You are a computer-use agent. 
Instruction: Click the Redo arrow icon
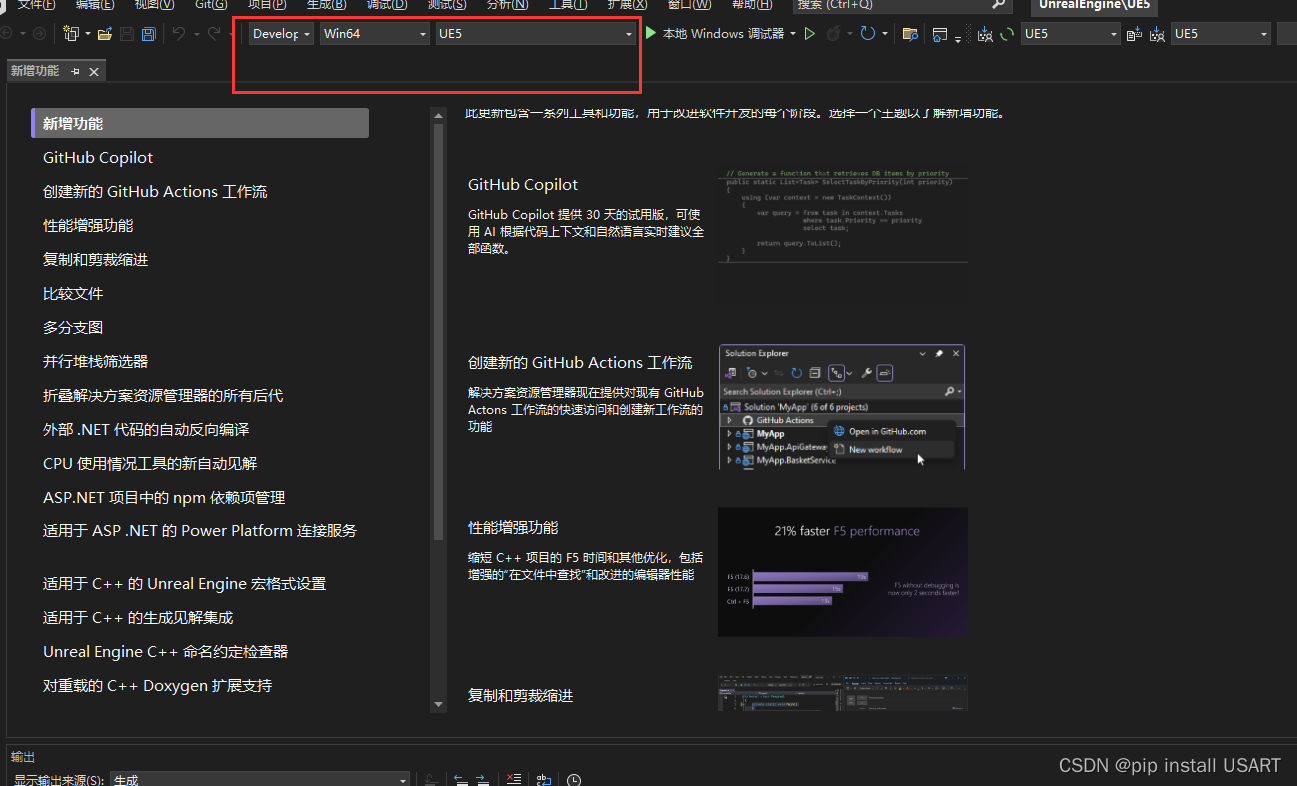(x=214, y=34)
